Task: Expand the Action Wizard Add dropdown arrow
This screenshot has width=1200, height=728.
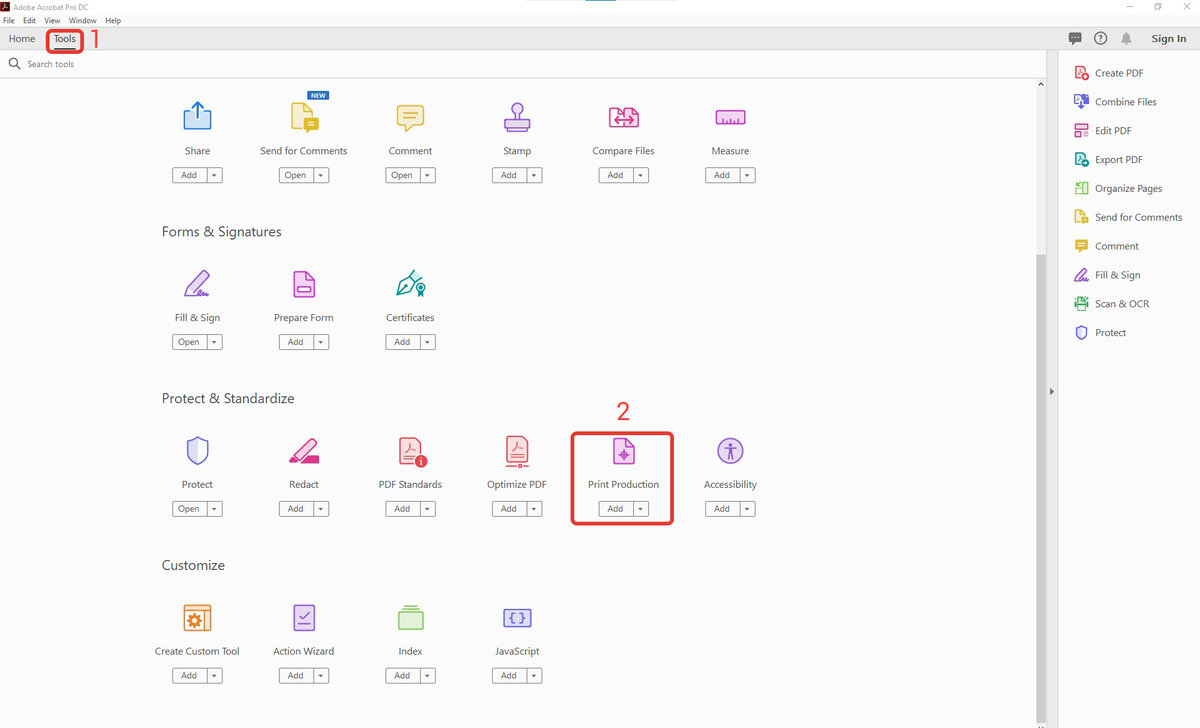Action: (321, 675)
